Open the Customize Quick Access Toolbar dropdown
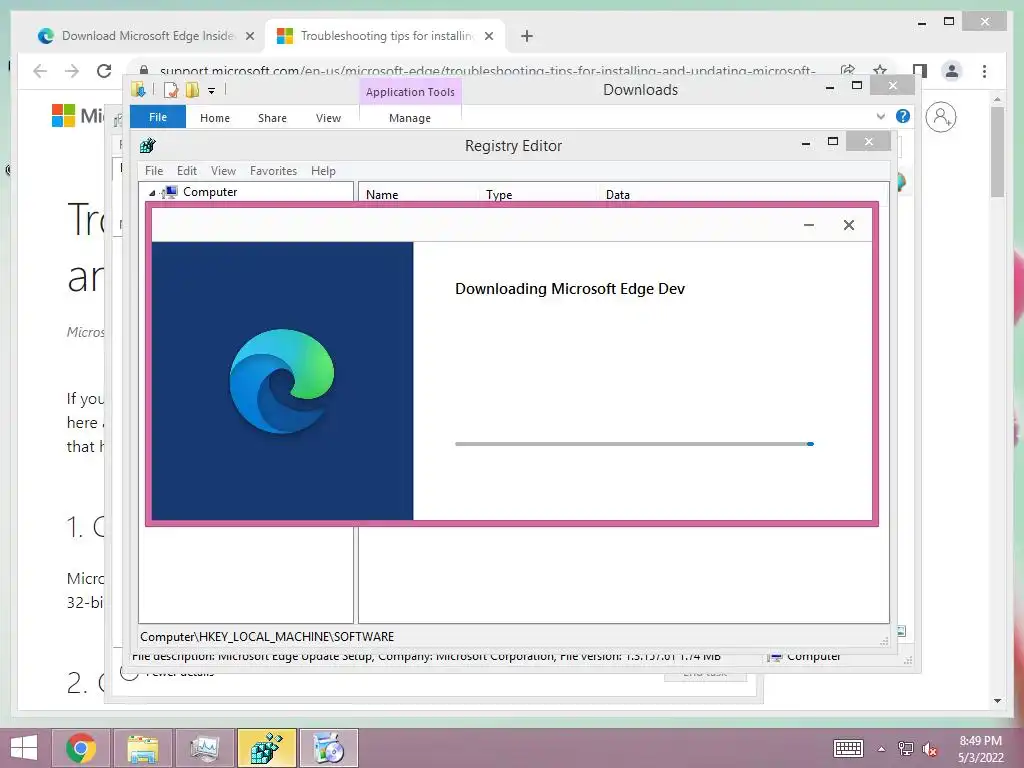Viewport: 1024px width, 768px height. [x=212, y=90]
